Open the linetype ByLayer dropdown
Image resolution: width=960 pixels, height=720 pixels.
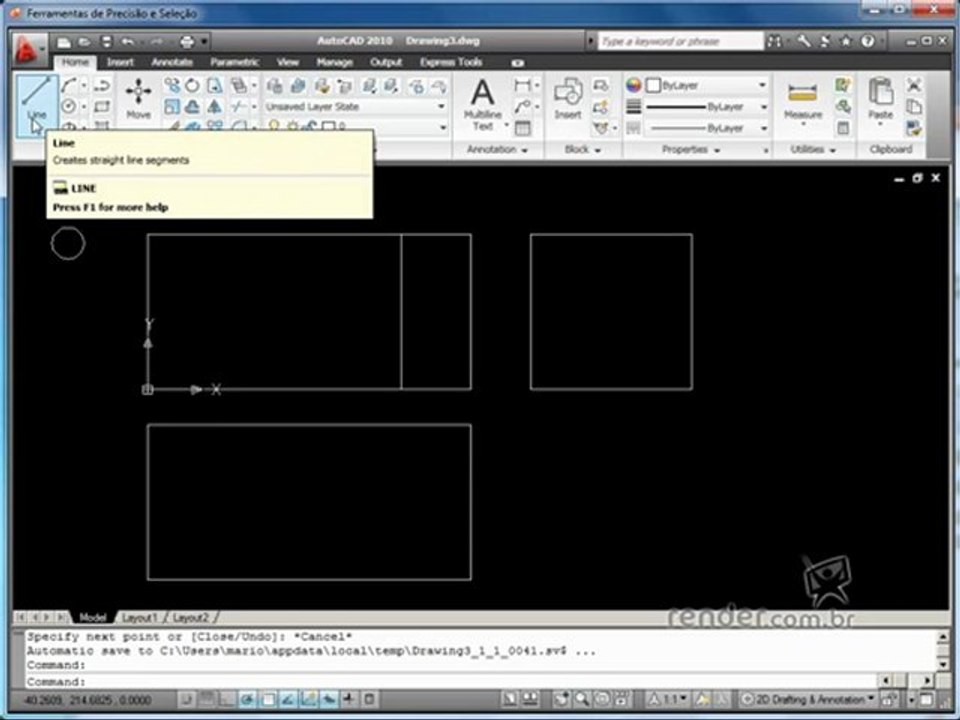point(707,128)
